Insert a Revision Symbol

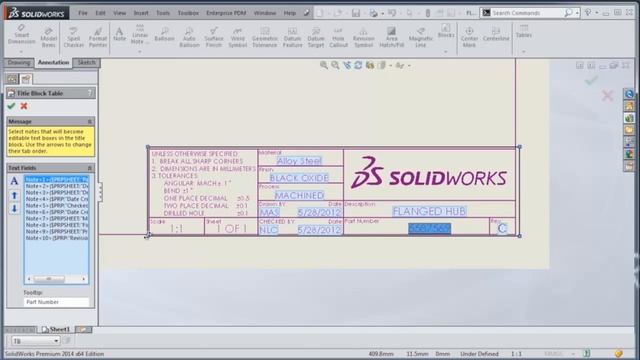click(x=363, y=38)
